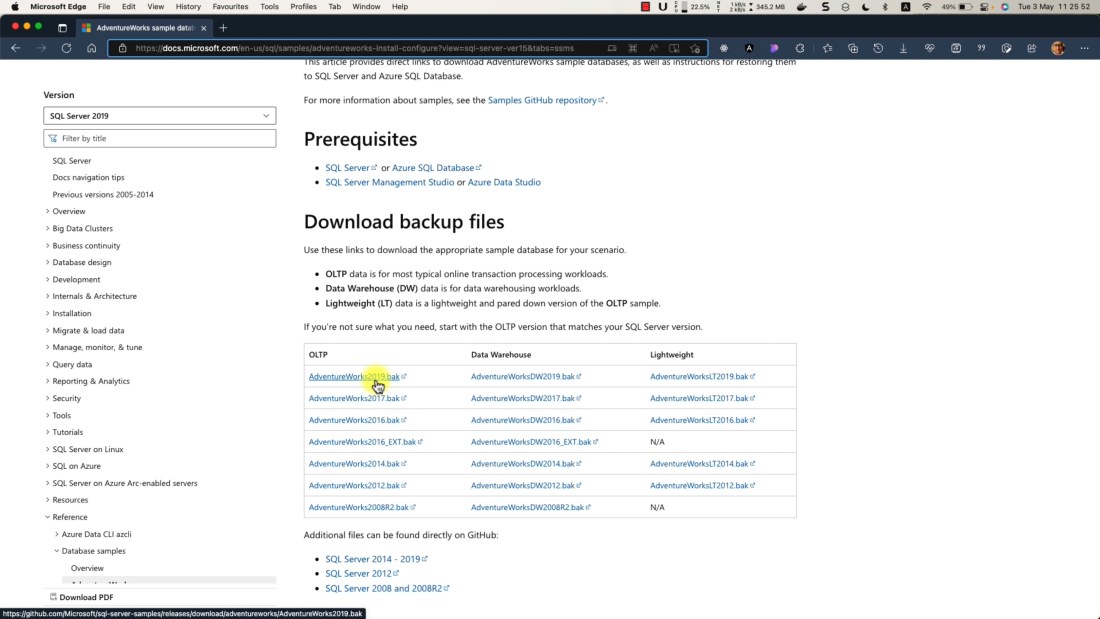Open Downloads toolbar icon
The height and width of the screenshot is (619, 1100).
[904, 48]
